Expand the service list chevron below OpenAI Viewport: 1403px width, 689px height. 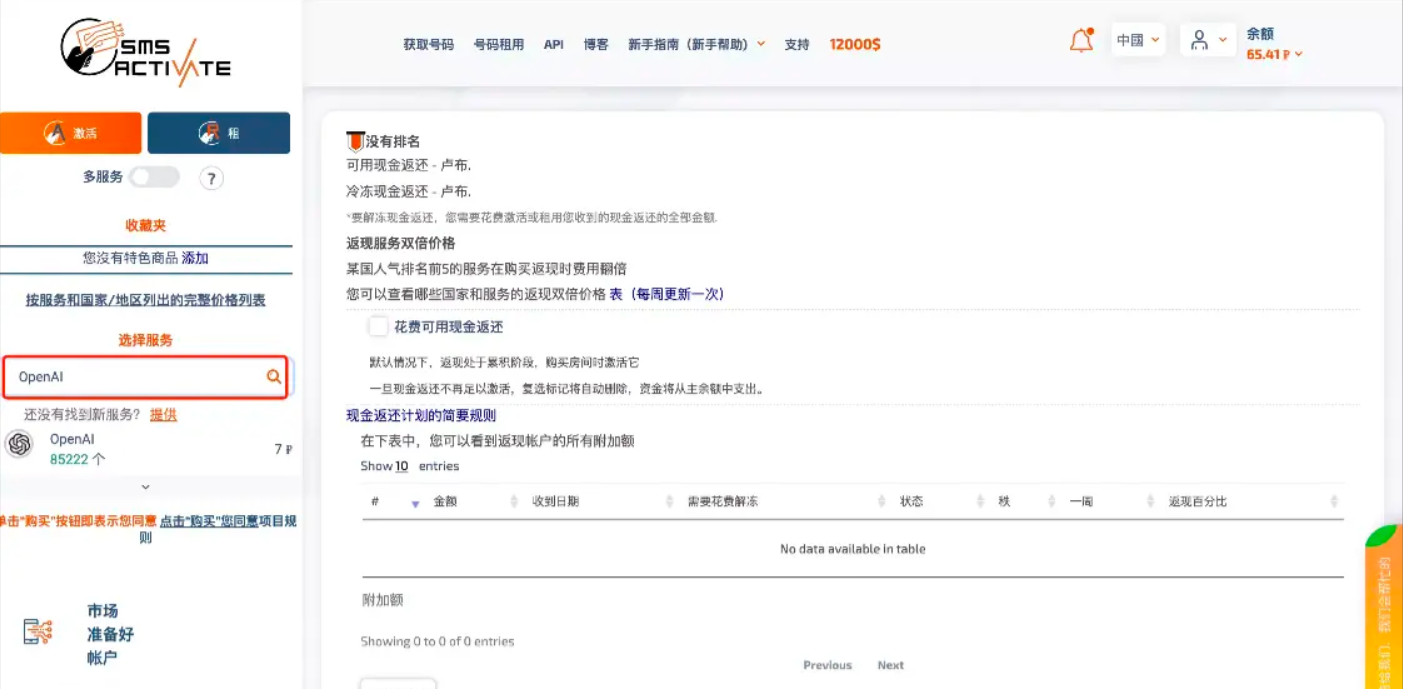coord(146,487)
